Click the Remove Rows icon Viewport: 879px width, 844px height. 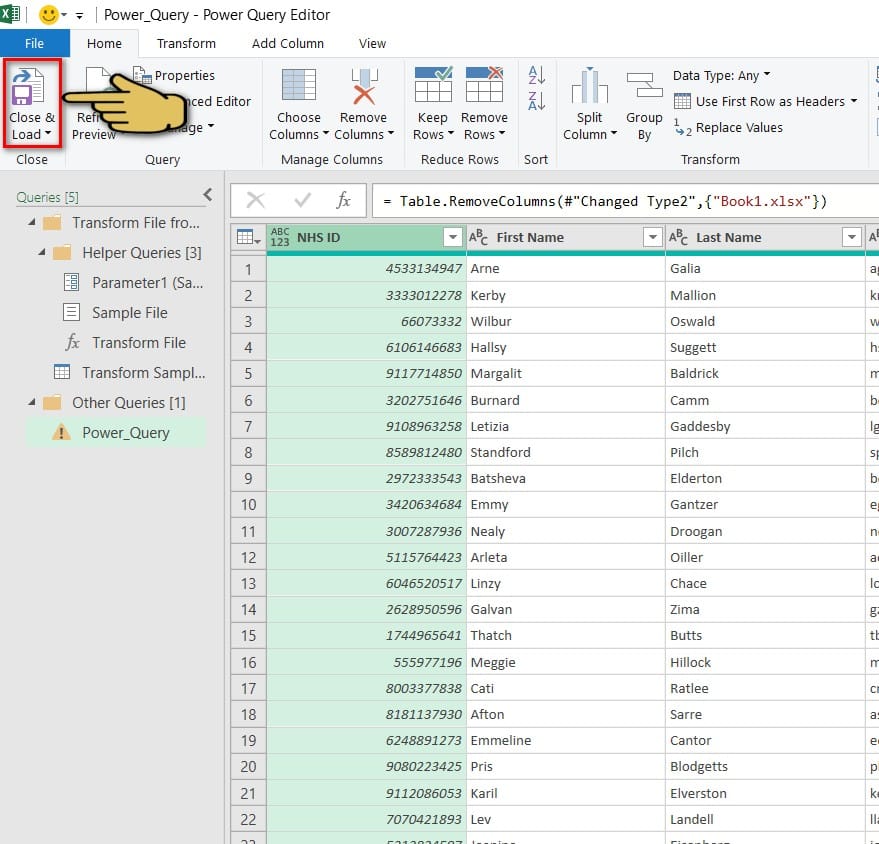484,84
